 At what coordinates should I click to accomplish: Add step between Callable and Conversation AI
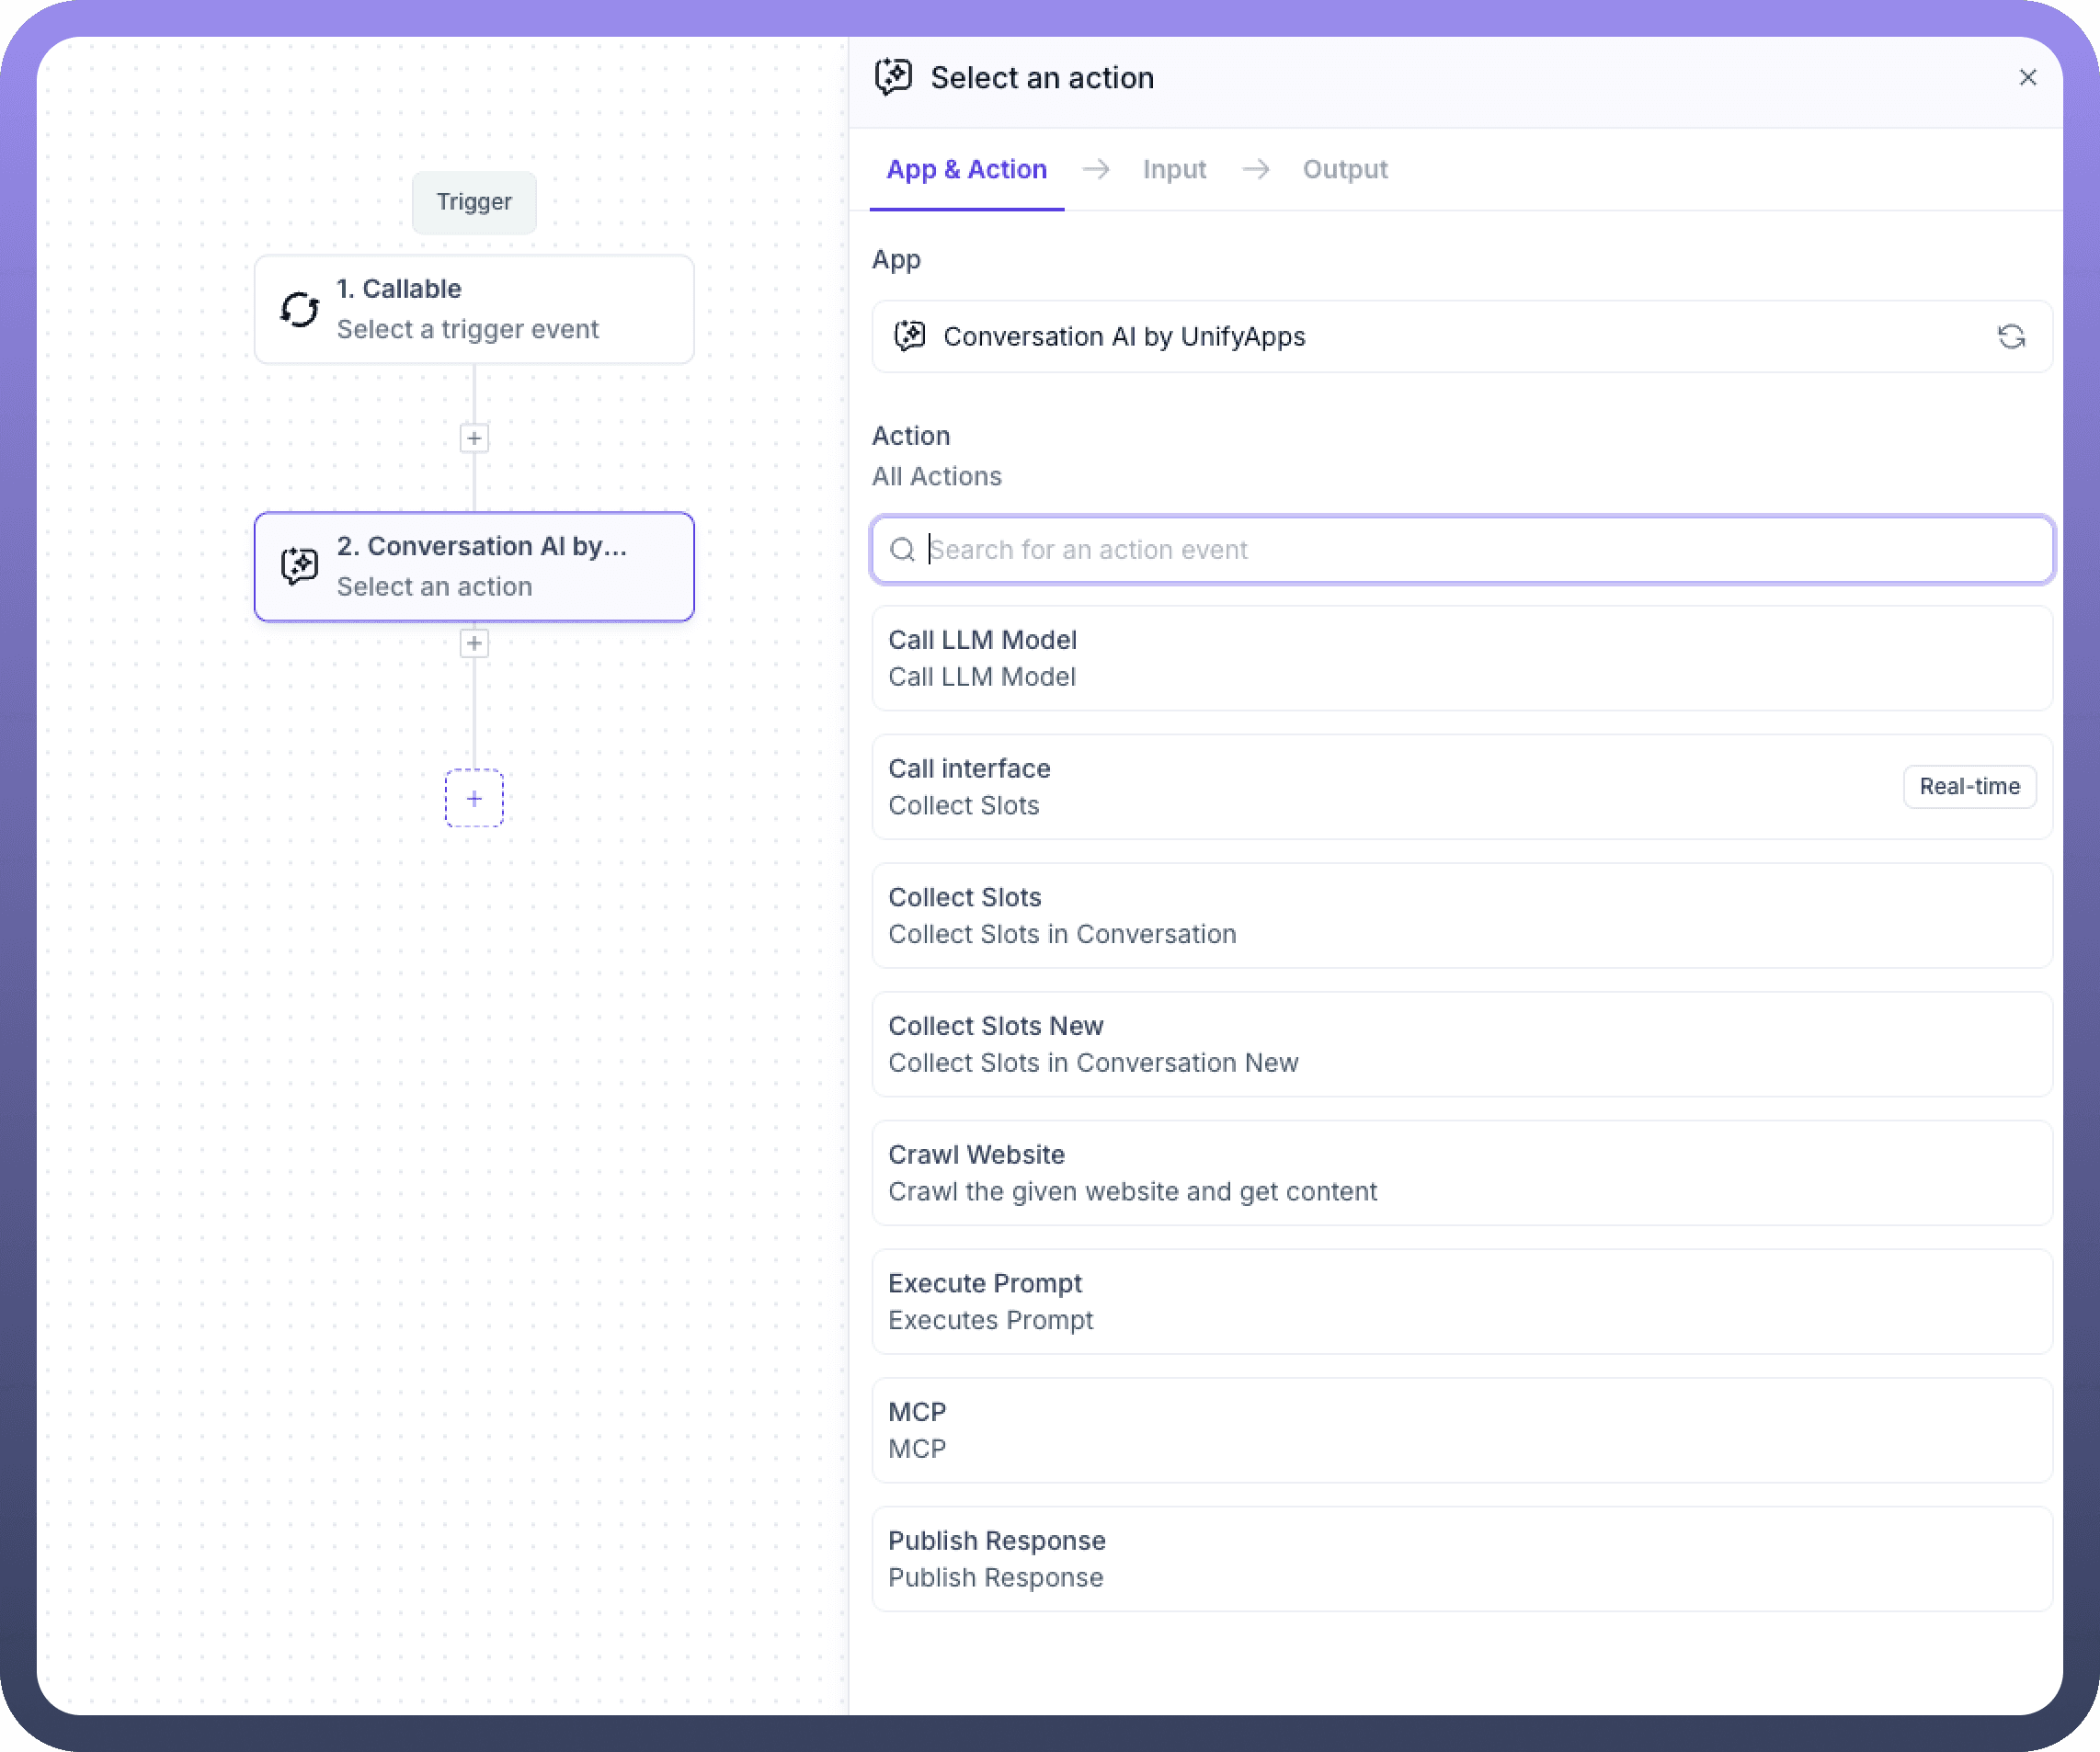(474, 438)
